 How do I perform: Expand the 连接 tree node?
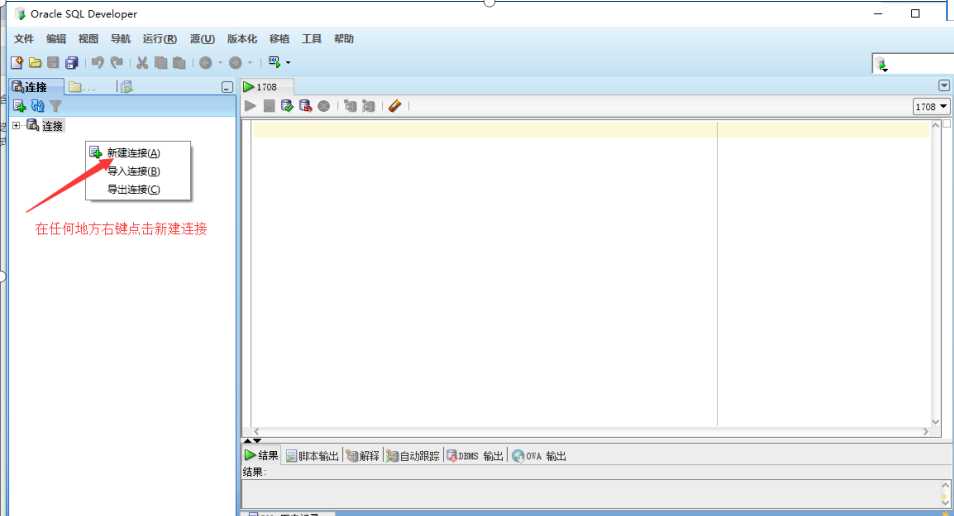[16, 125]
